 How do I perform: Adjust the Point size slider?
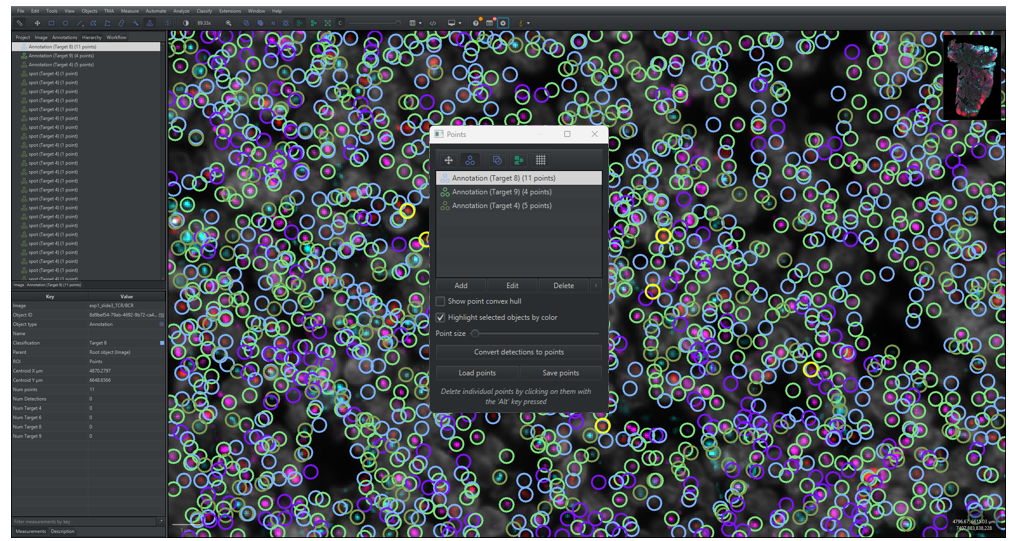pos(475,333)
